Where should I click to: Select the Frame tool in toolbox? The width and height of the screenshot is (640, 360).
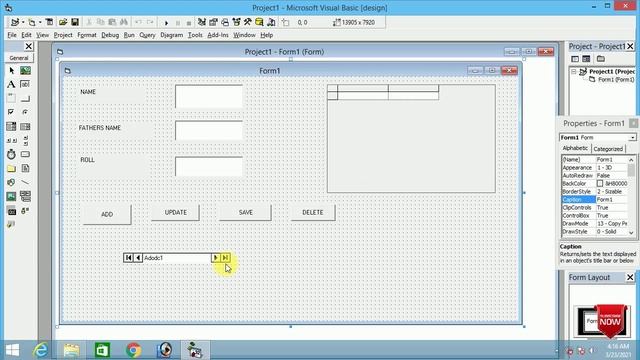coord(11,98)
